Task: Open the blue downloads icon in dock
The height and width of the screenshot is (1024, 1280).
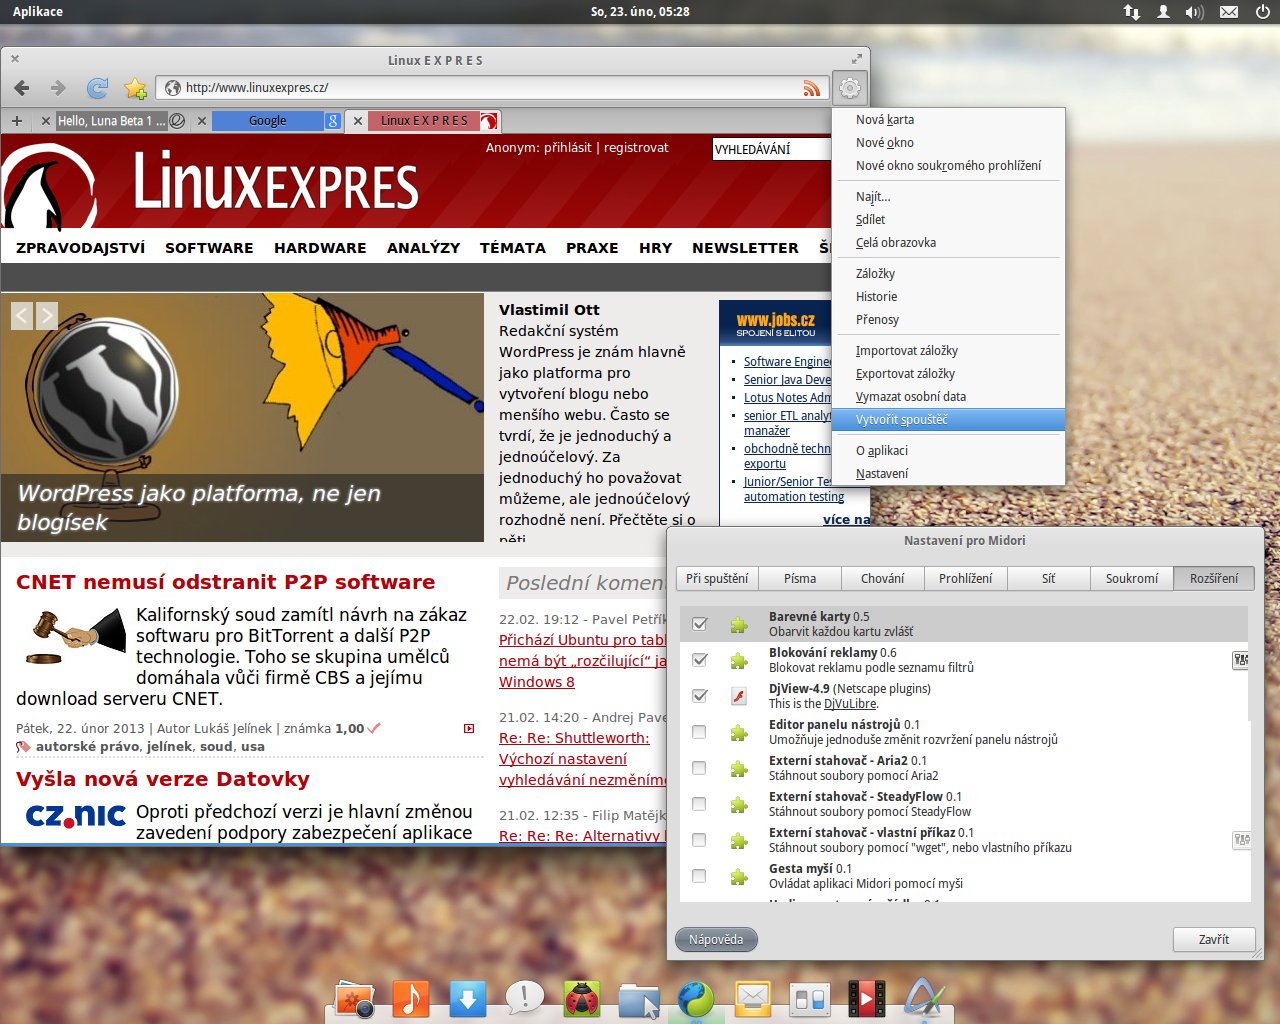Action: (x=467, y=998)
